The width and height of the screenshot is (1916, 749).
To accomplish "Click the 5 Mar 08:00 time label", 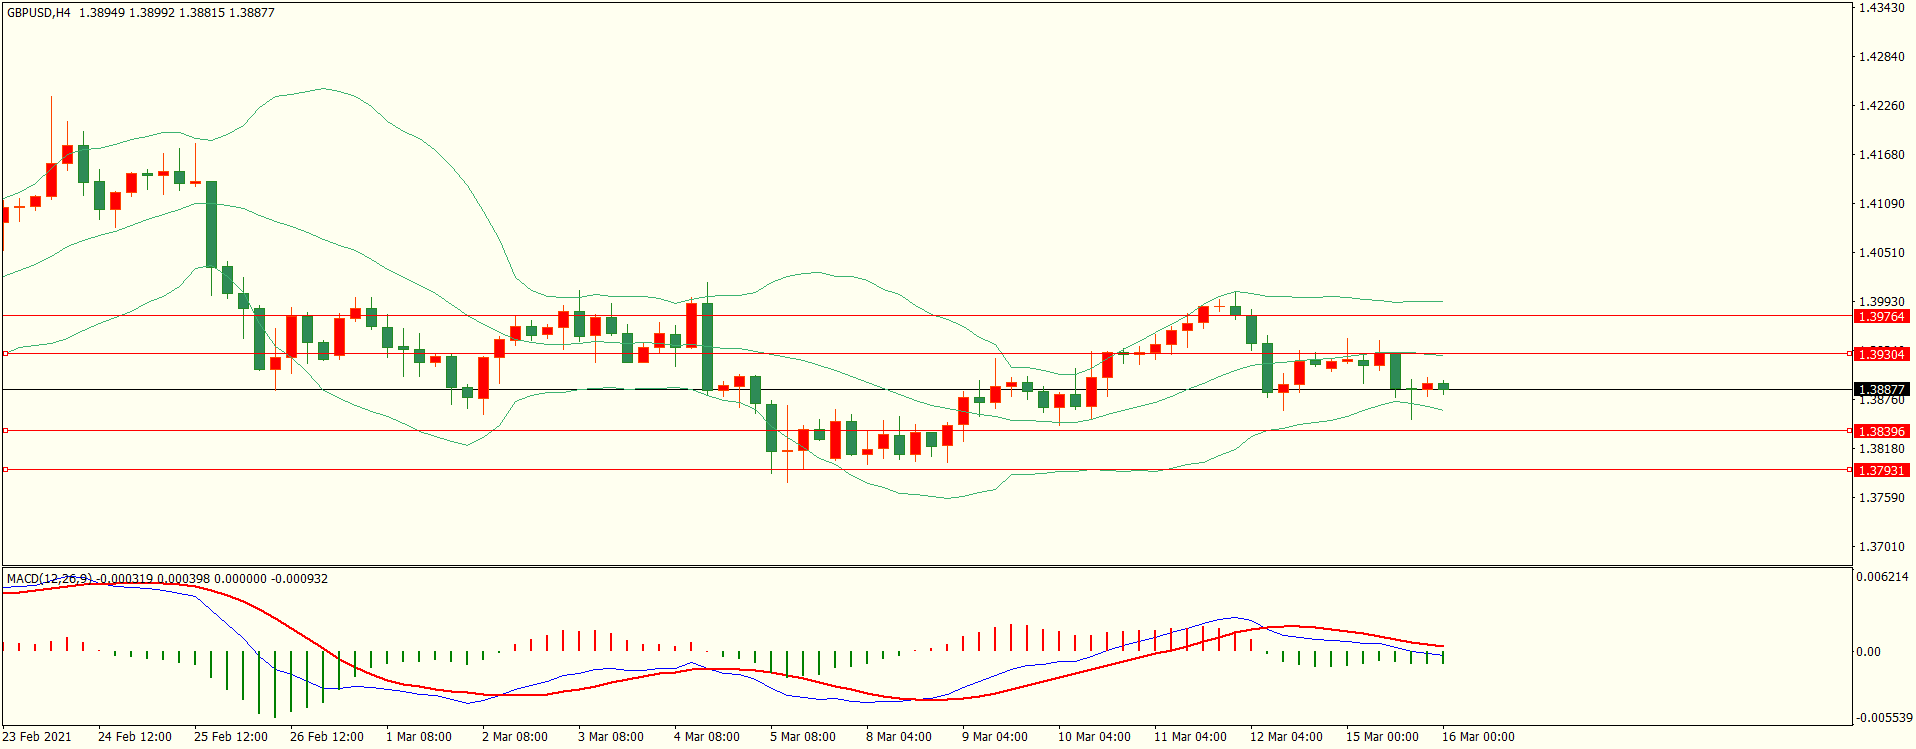I will pyautogui.click(x=803, y=737).
